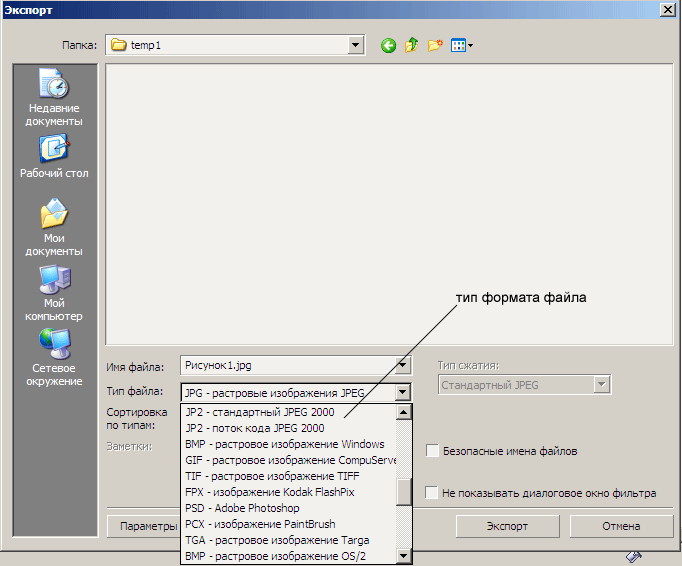Click scroll-down arrow of file type list
682x566 pixels.
(404, 556)
